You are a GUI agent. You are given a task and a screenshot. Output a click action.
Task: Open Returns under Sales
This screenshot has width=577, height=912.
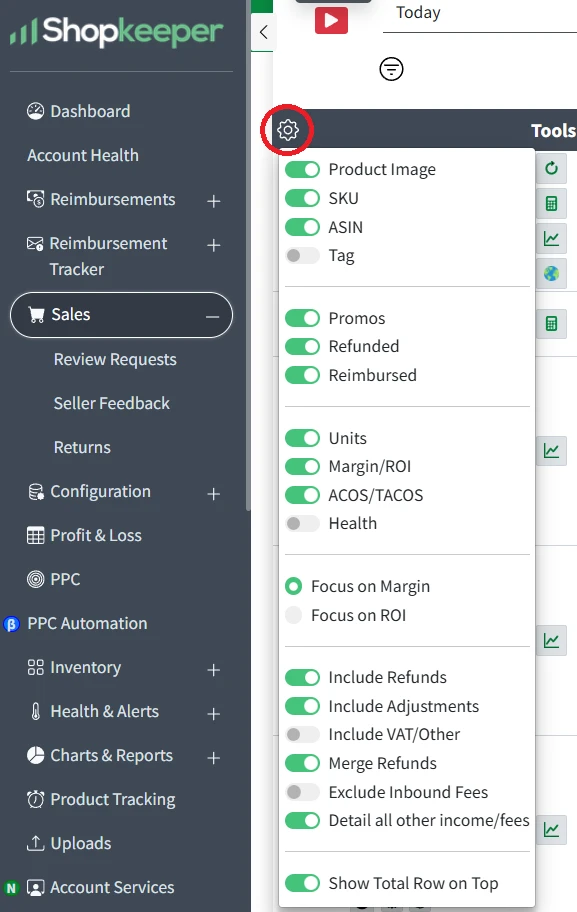point(82,447)
